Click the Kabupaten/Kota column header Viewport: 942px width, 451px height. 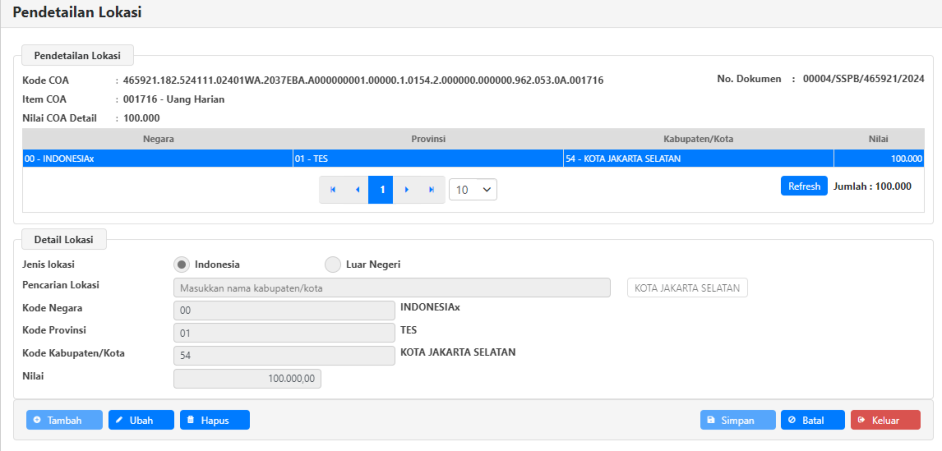point(697,138)
